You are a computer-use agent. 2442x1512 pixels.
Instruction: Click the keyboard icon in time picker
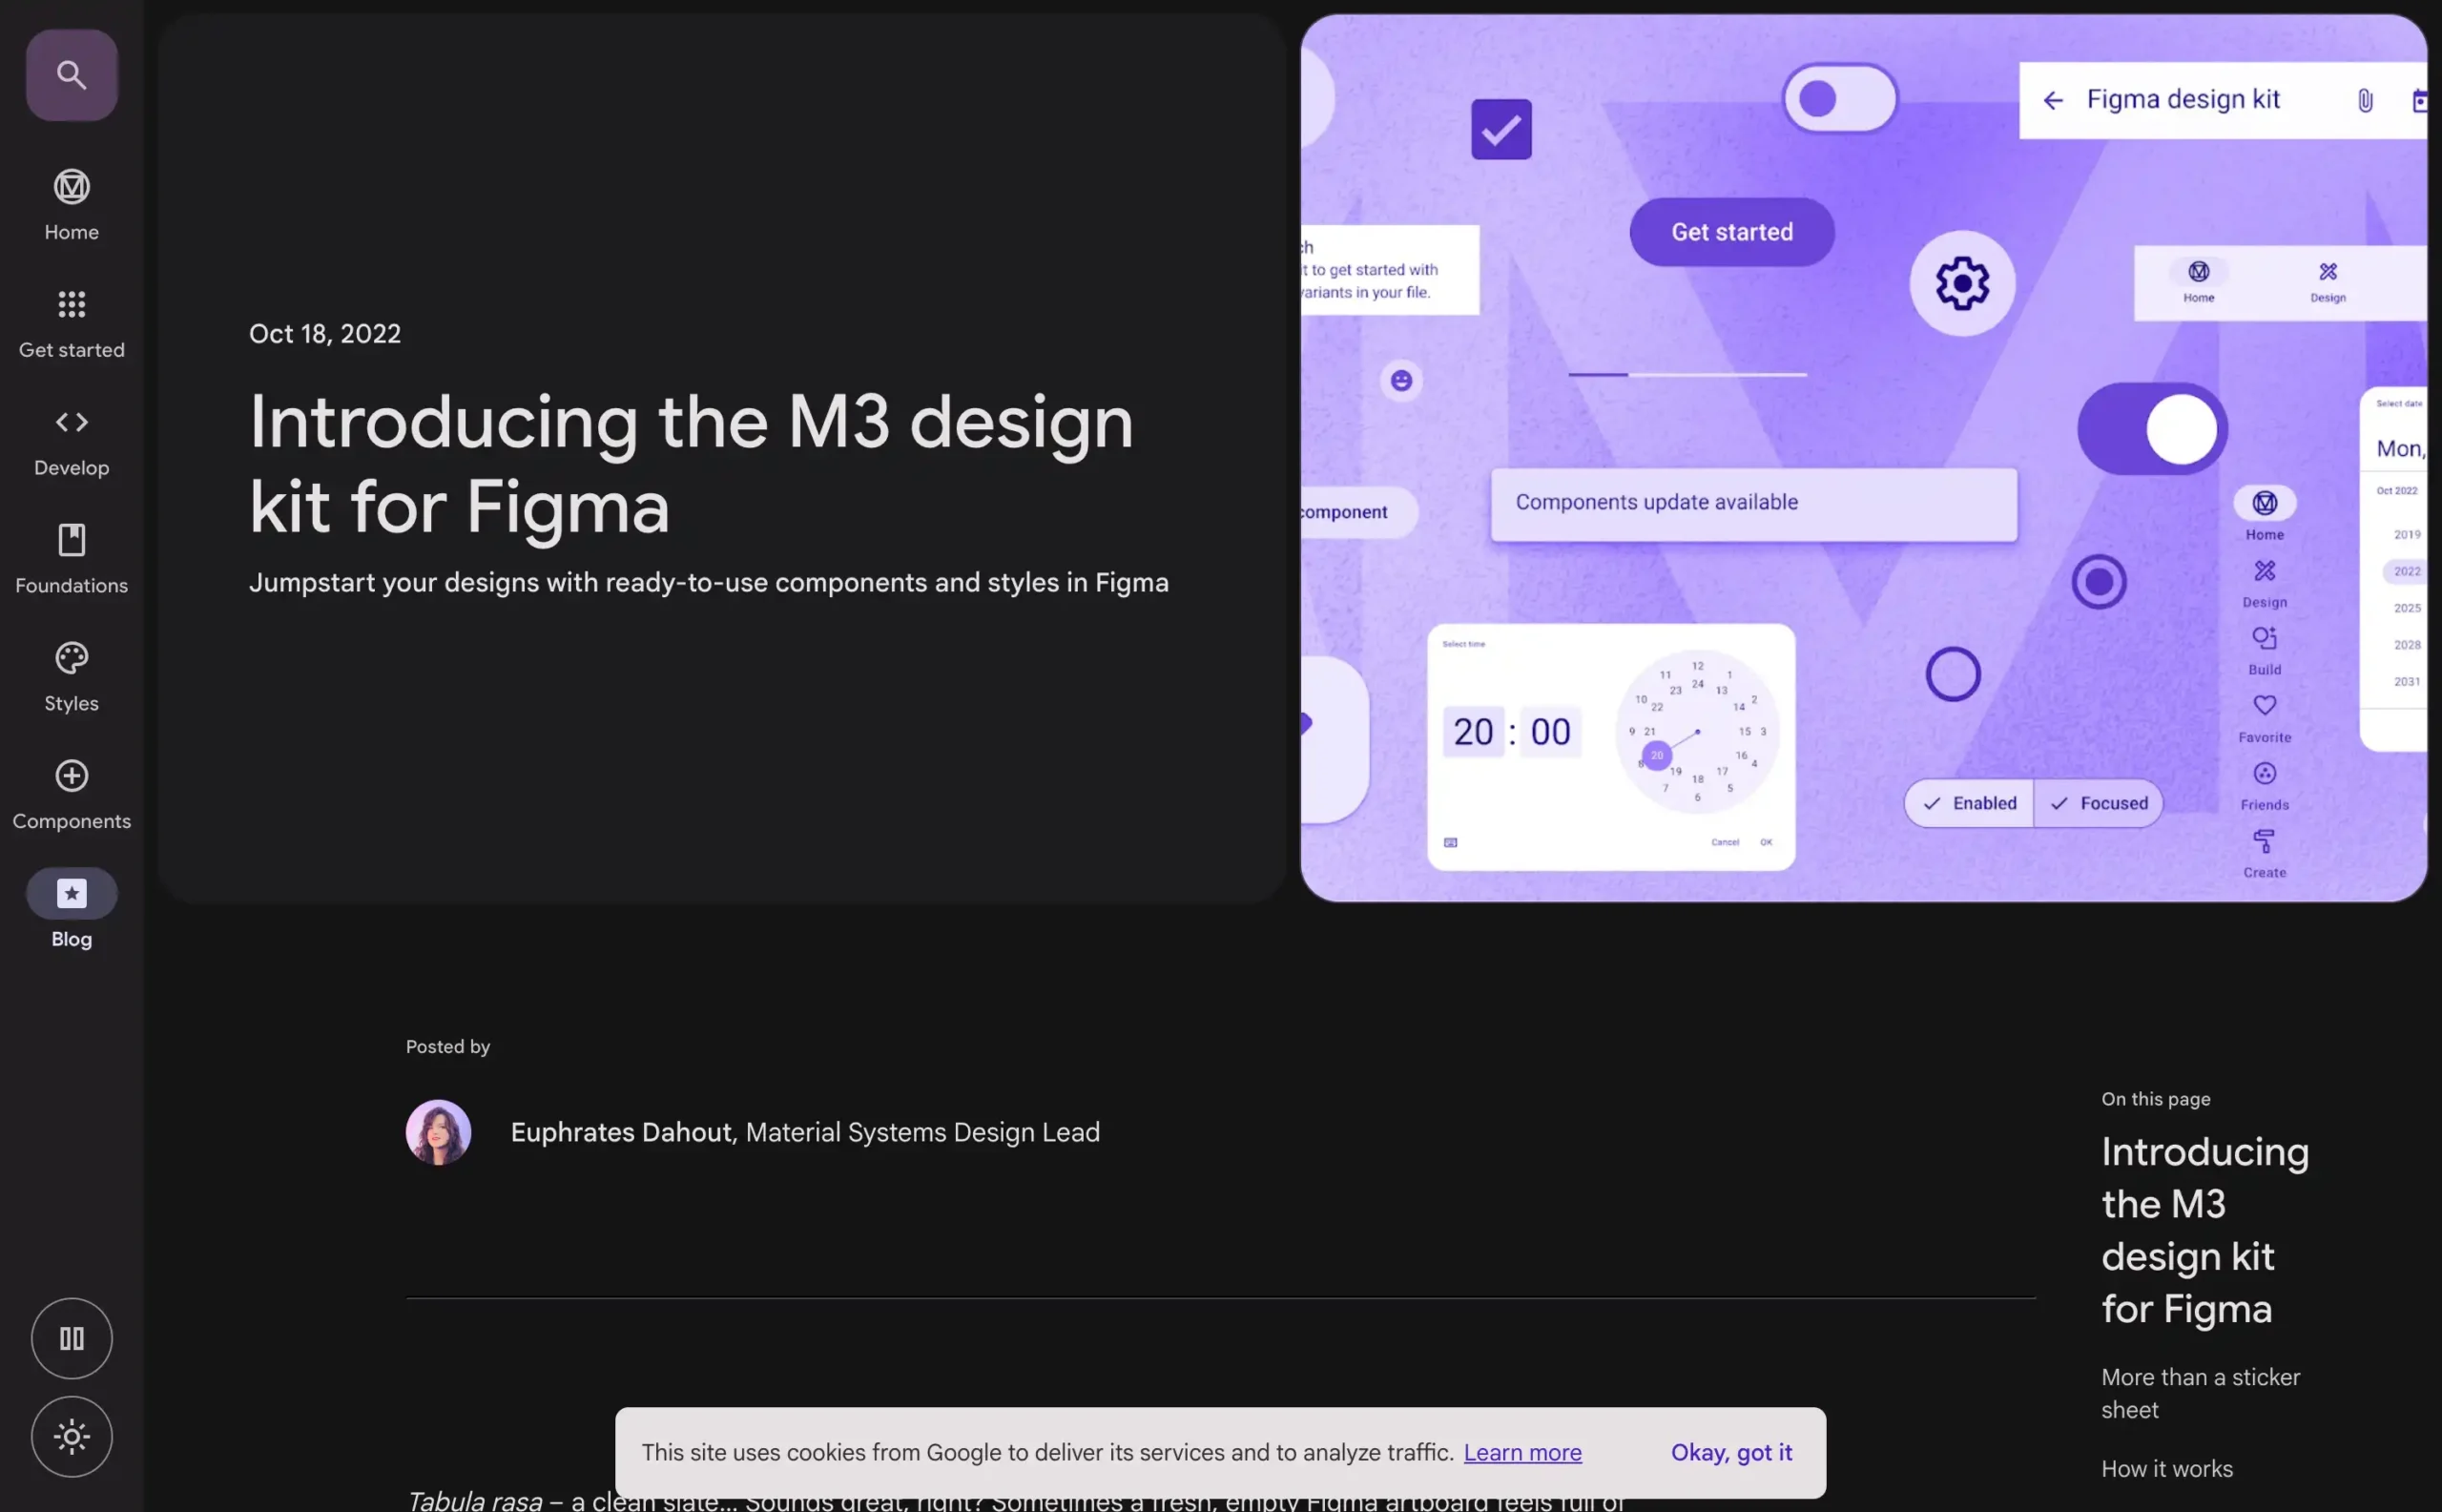pyautogui.click(x=1450, y=842)
